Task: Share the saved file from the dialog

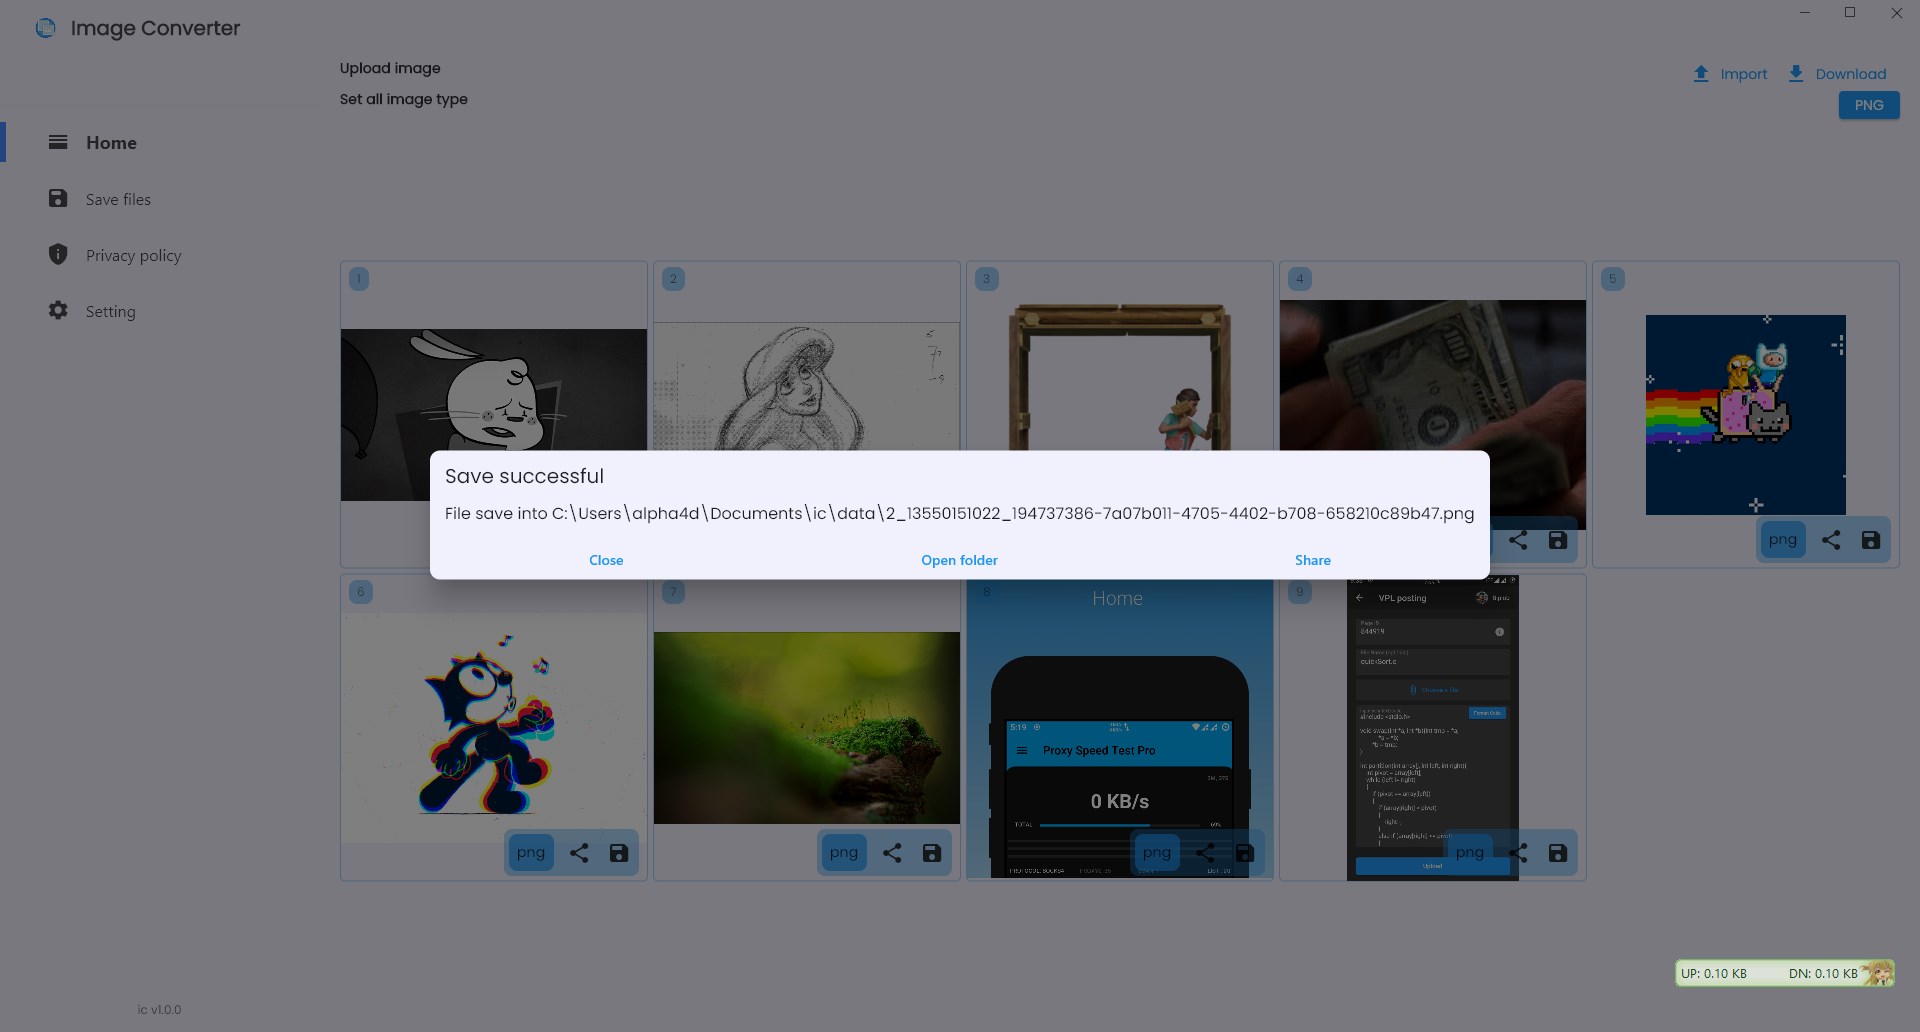Action: click(x=1312, y=560)
